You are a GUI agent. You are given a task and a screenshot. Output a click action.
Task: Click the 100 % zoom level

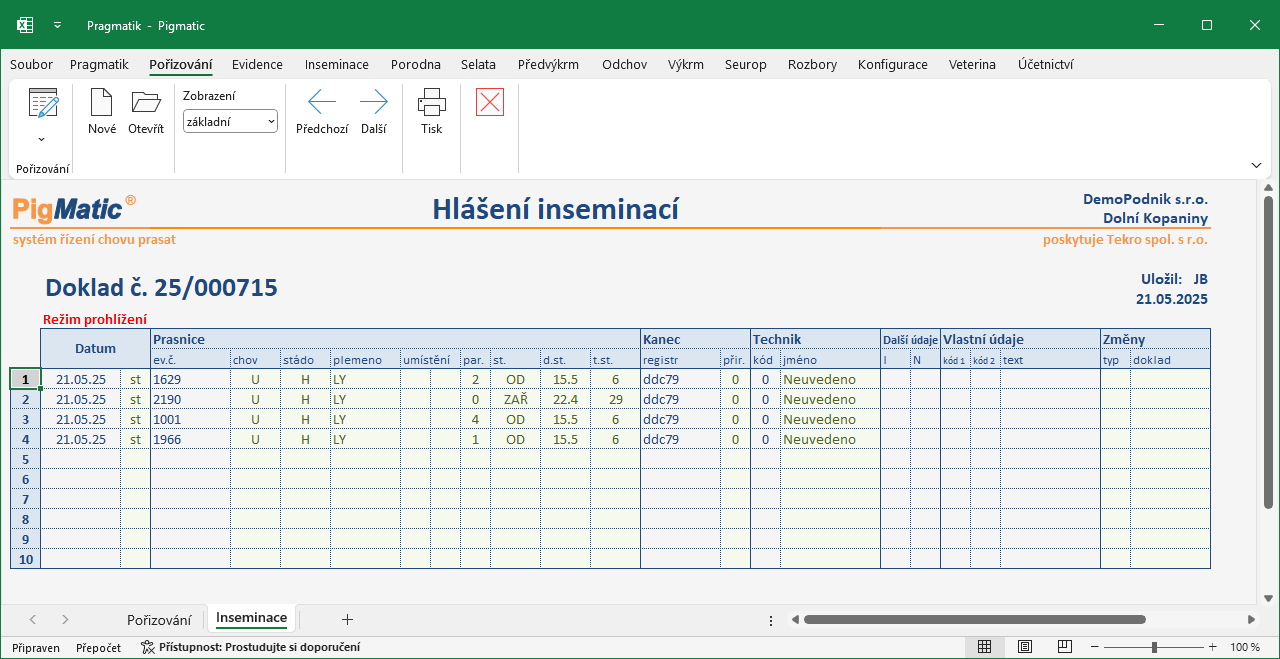(1245, 647)
